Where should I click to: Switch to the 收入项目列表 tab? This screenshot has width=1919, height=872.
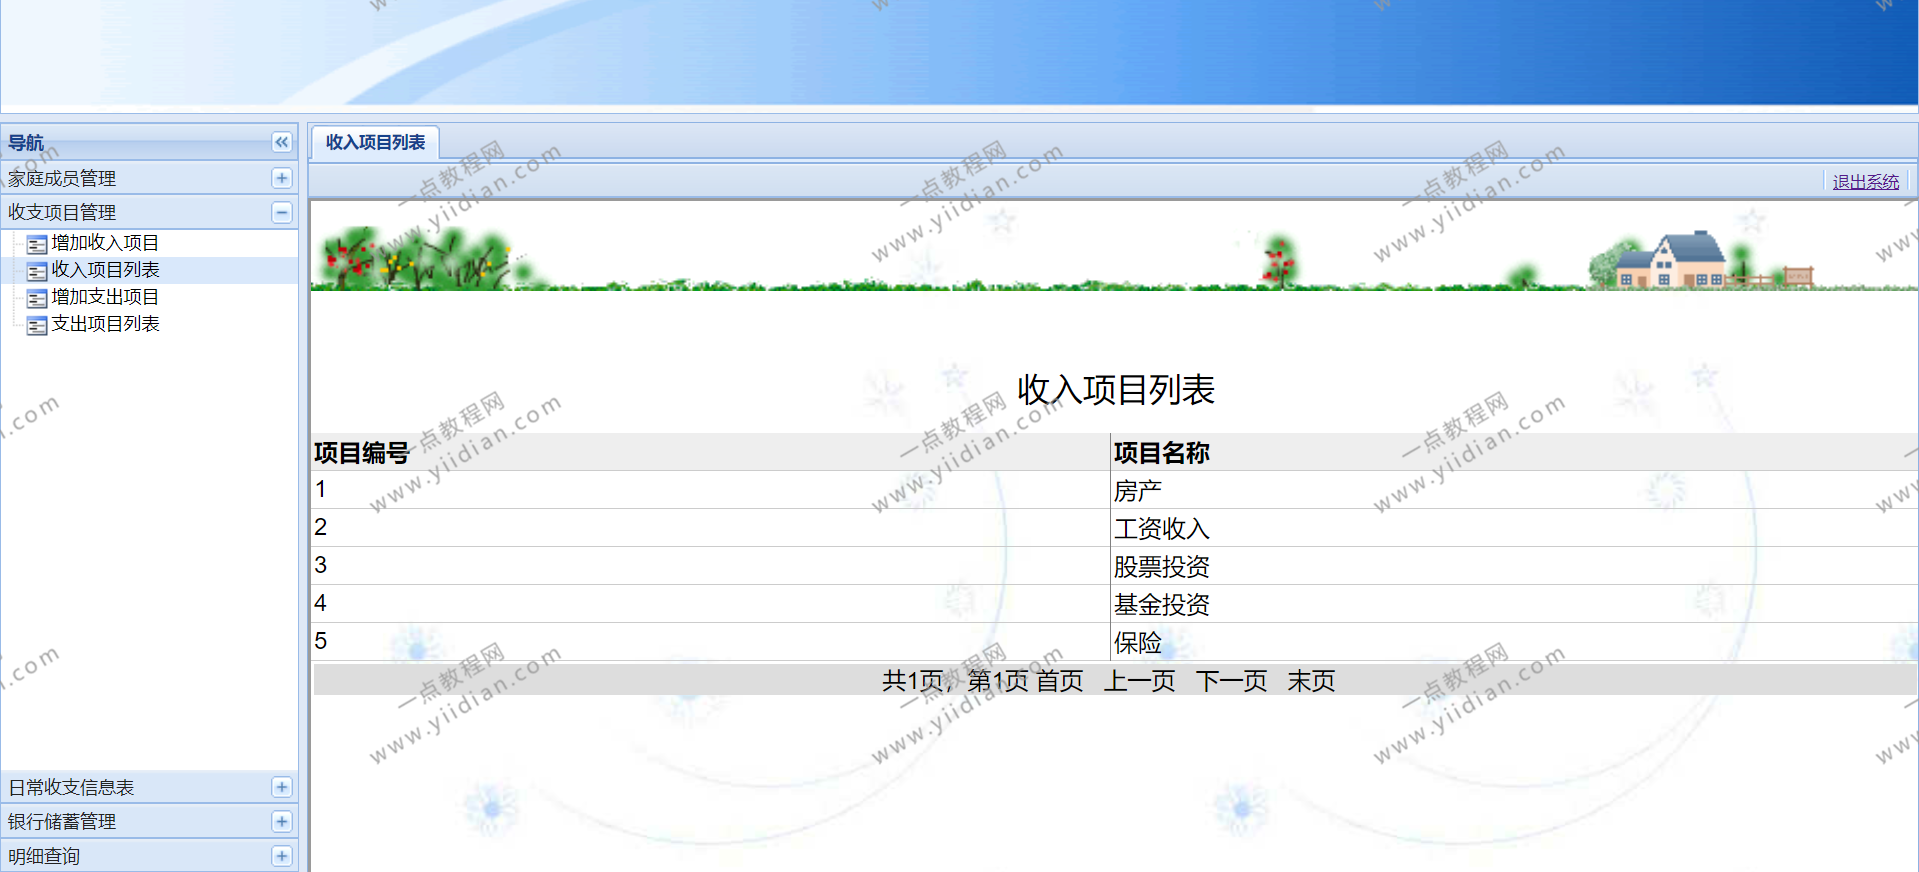click(x=375, y=142)
